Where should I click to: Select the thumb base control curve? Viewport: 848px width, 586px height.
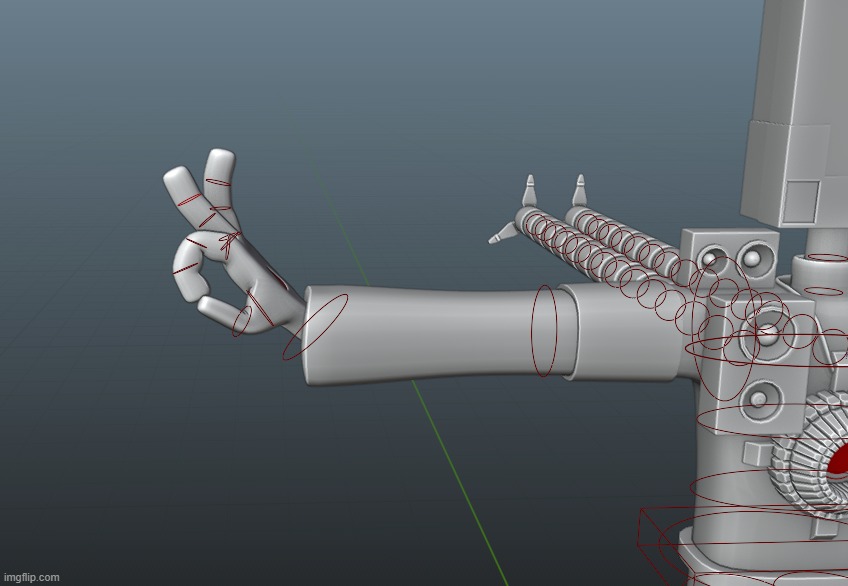pyautogui.click(x=243, y=320)
